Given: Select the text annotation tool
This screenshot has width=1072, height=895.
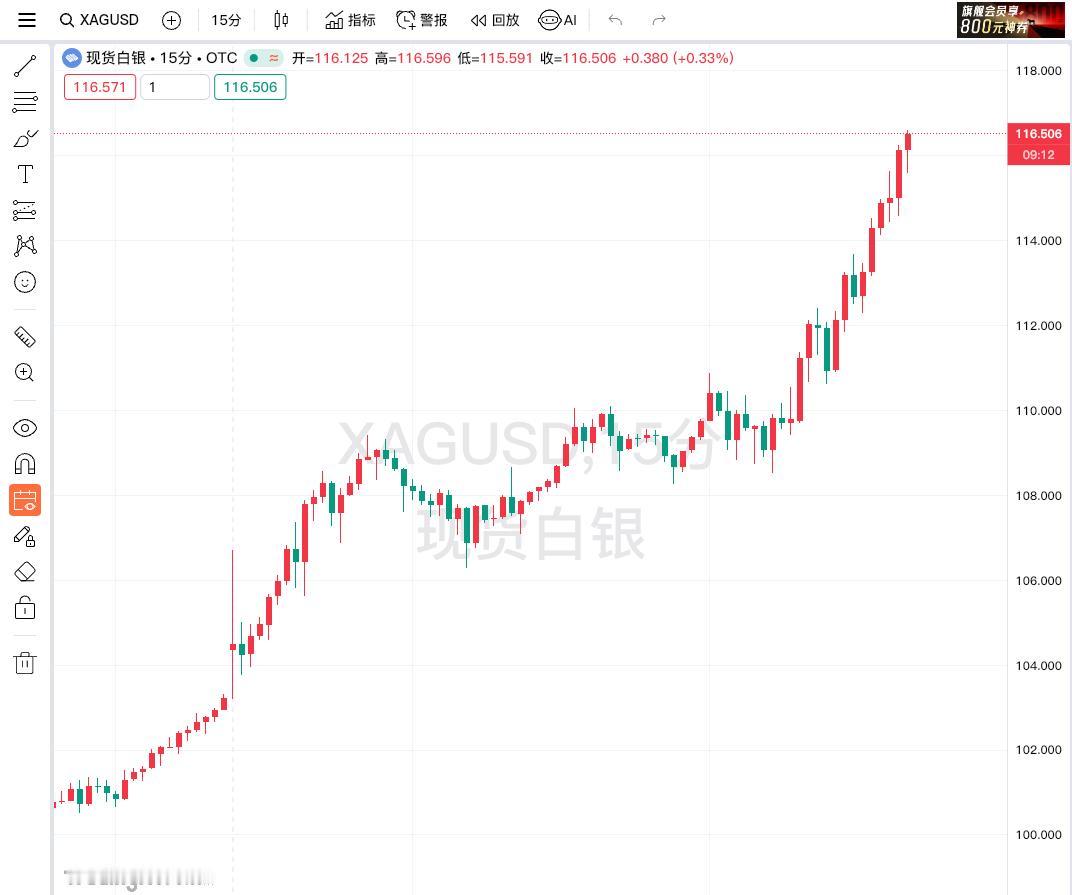Looking at the screenshot, I should point(25,174).
